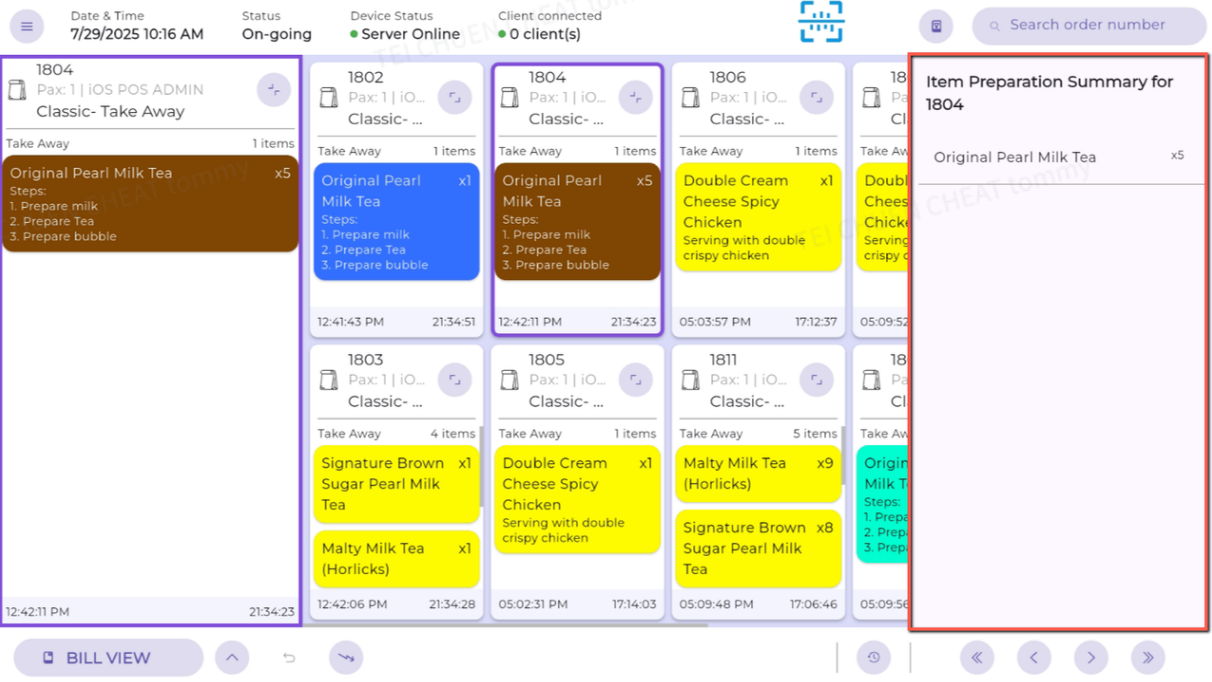Image resolution: width=1212 pixels, height=682 pixels.
Task: Click the barcode scanner icon
Action: tap(821, 22)
